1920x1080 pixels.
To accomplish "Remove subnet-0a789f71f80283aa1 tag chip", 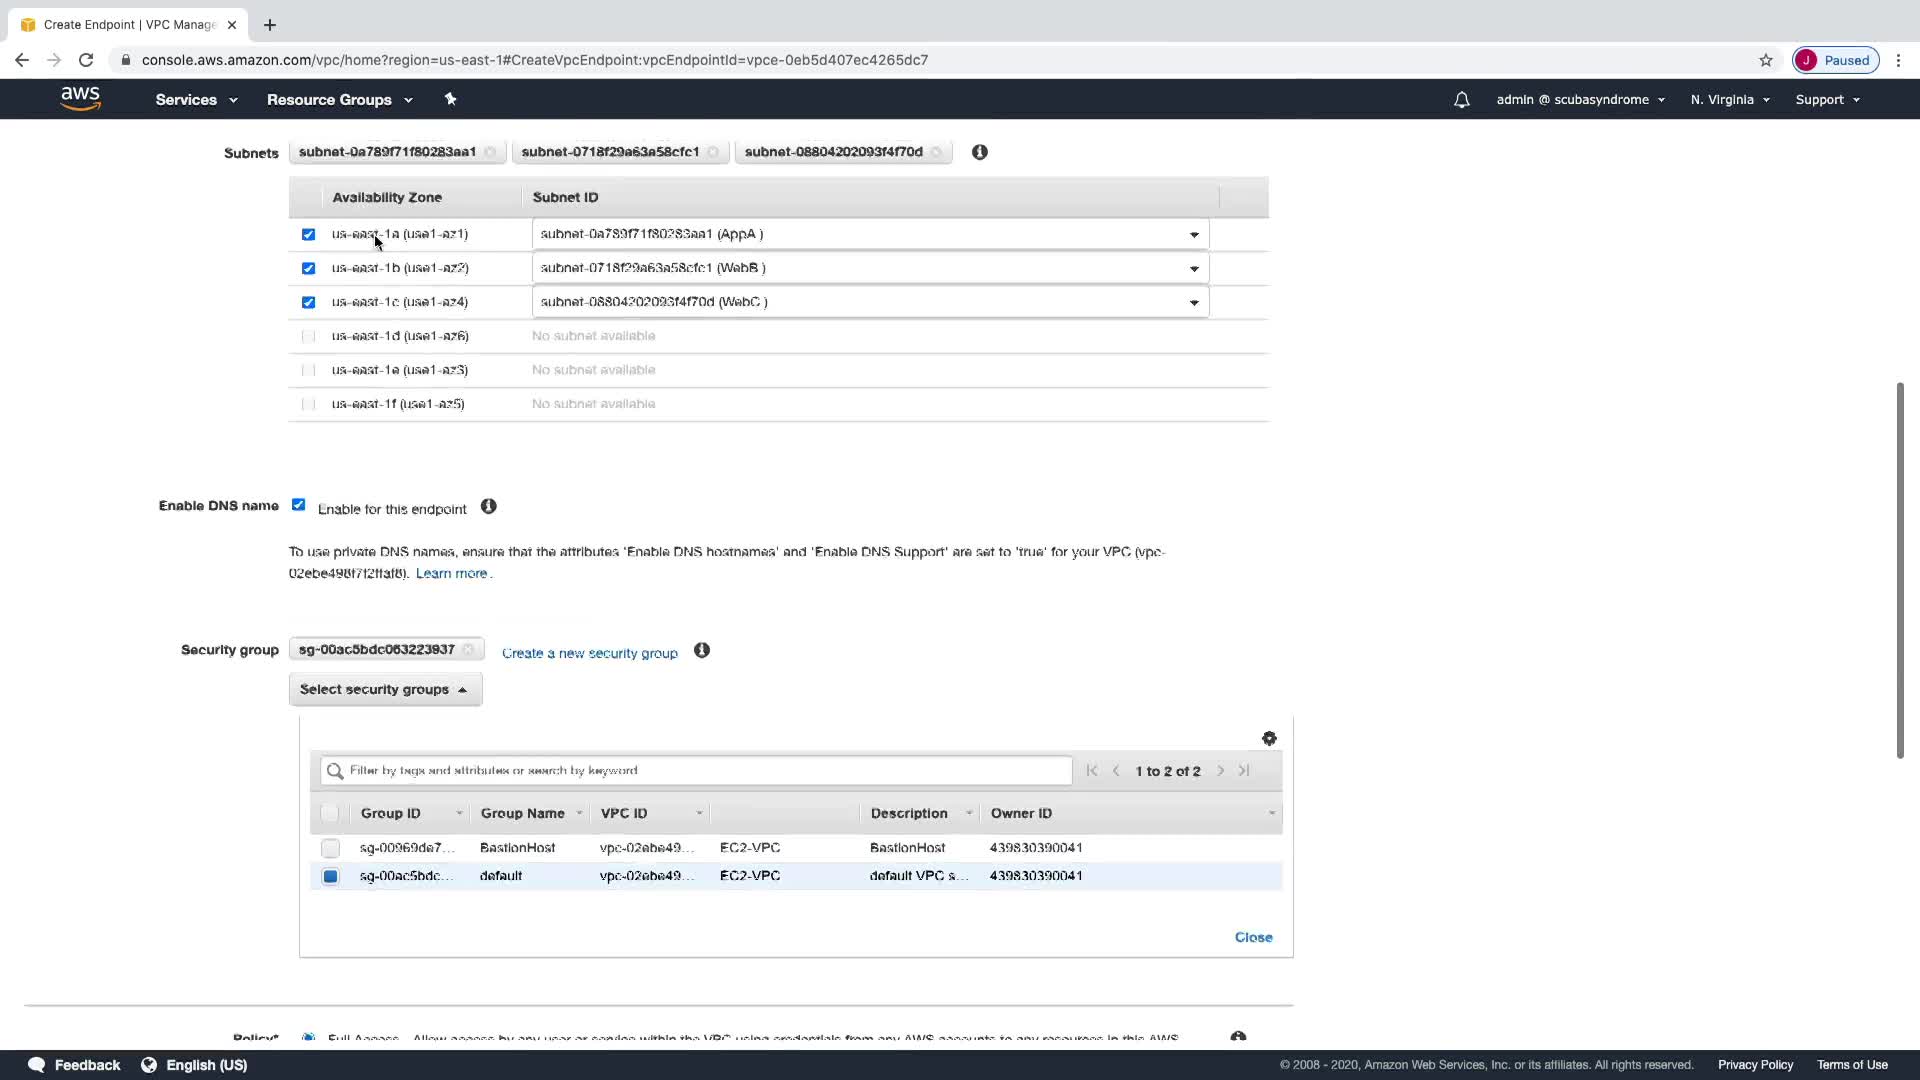I will [490, 153].
